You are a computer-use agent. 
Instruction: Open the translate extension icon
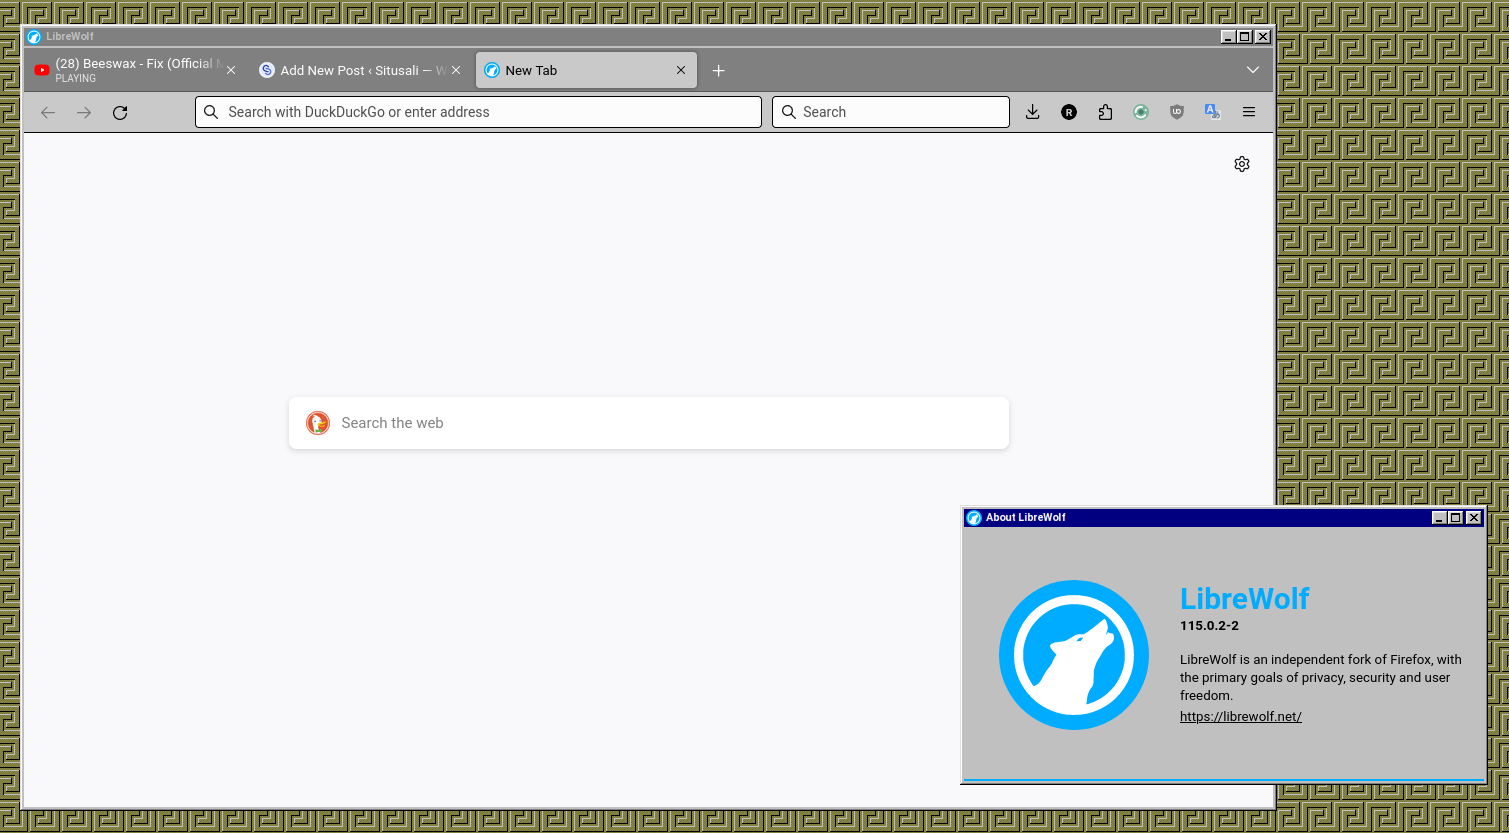point(1213,112)
